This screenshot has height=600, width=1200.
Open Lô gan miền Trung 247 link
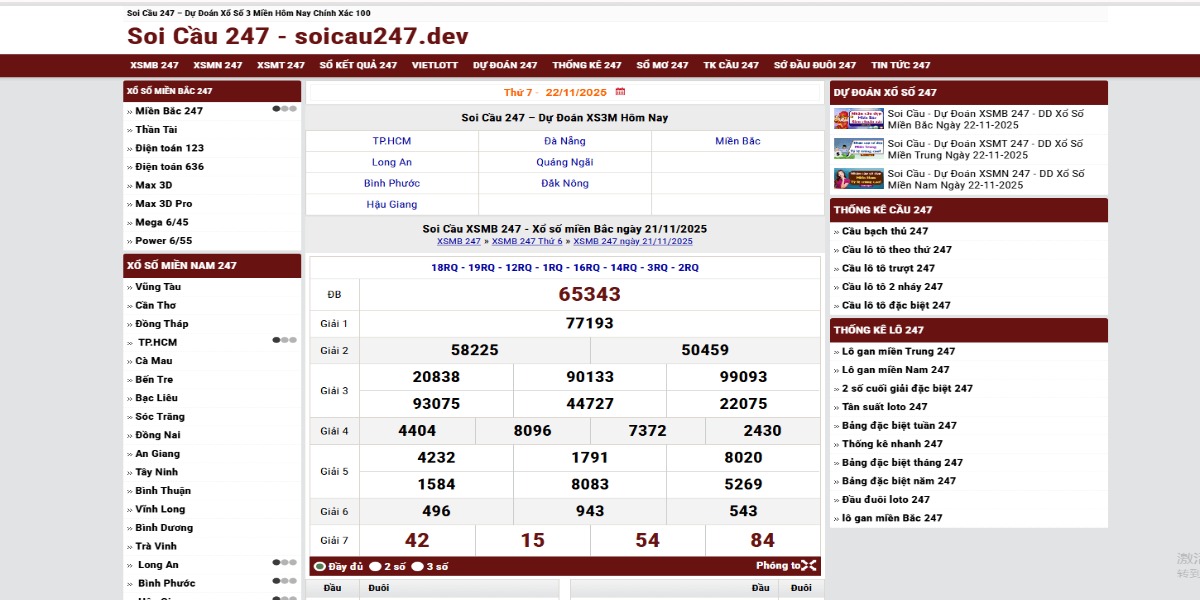coord(898,351)
